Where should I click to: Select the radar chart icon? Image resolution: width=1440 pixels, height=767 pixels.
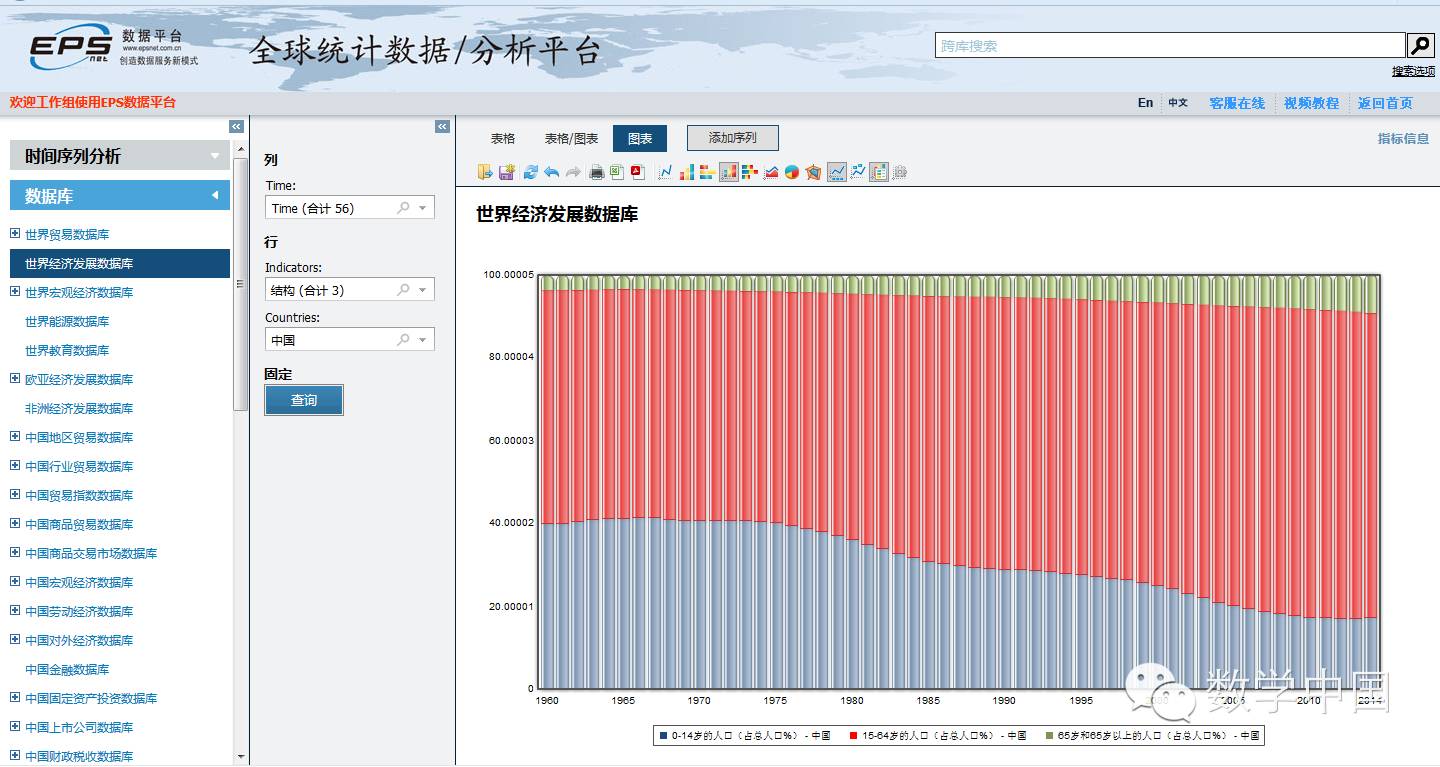click(x=813, y=172)
